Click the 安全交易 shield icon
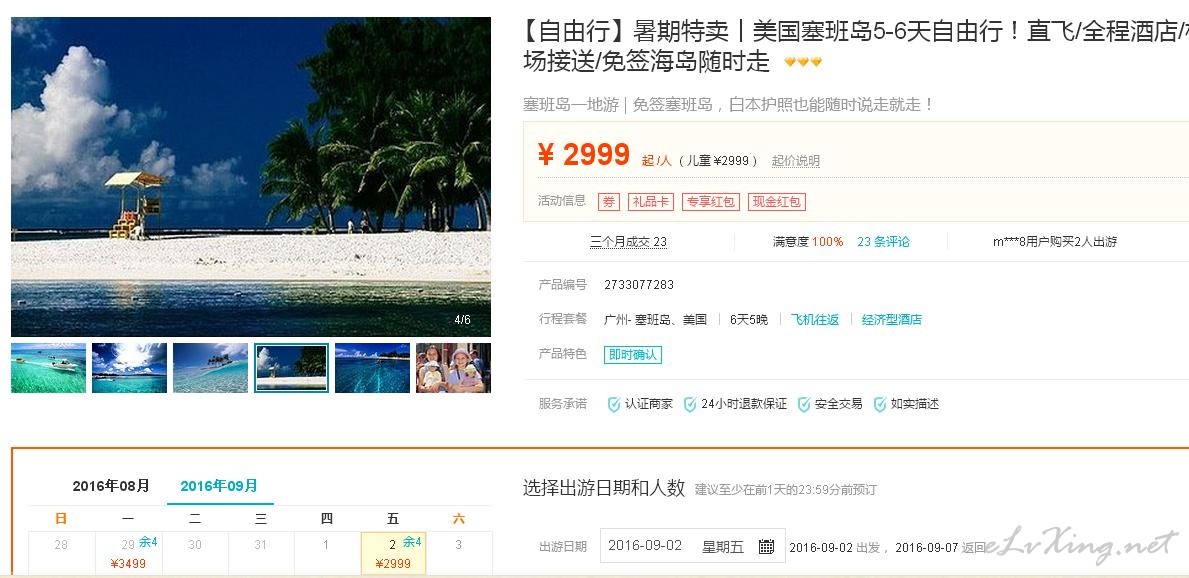The height and width of the screenshot is (578, 1189). [x=803, y=404]
